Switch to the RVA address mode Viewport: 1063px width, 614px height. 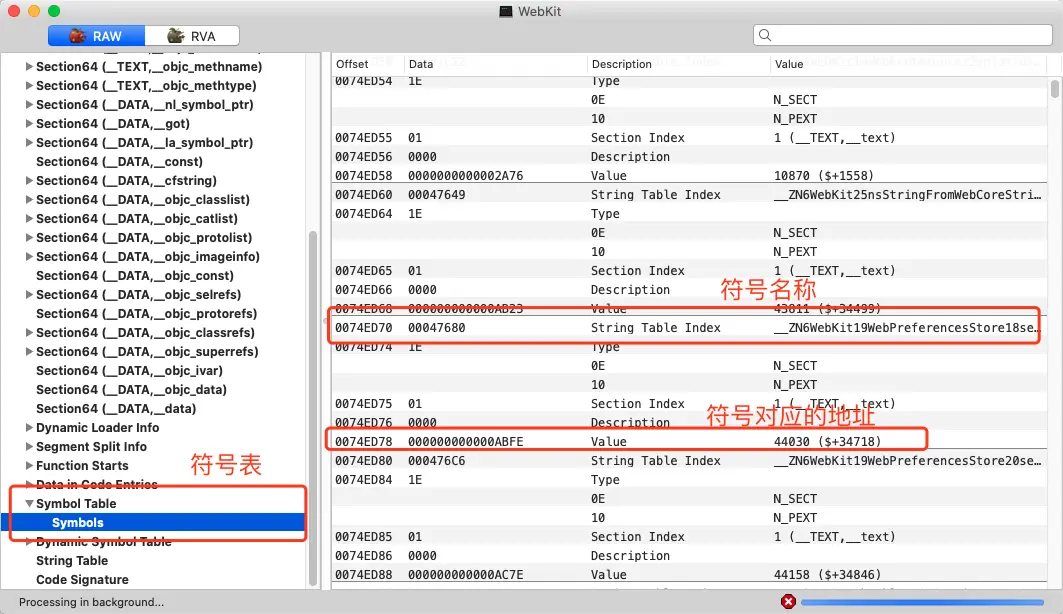tap(192, 36)
